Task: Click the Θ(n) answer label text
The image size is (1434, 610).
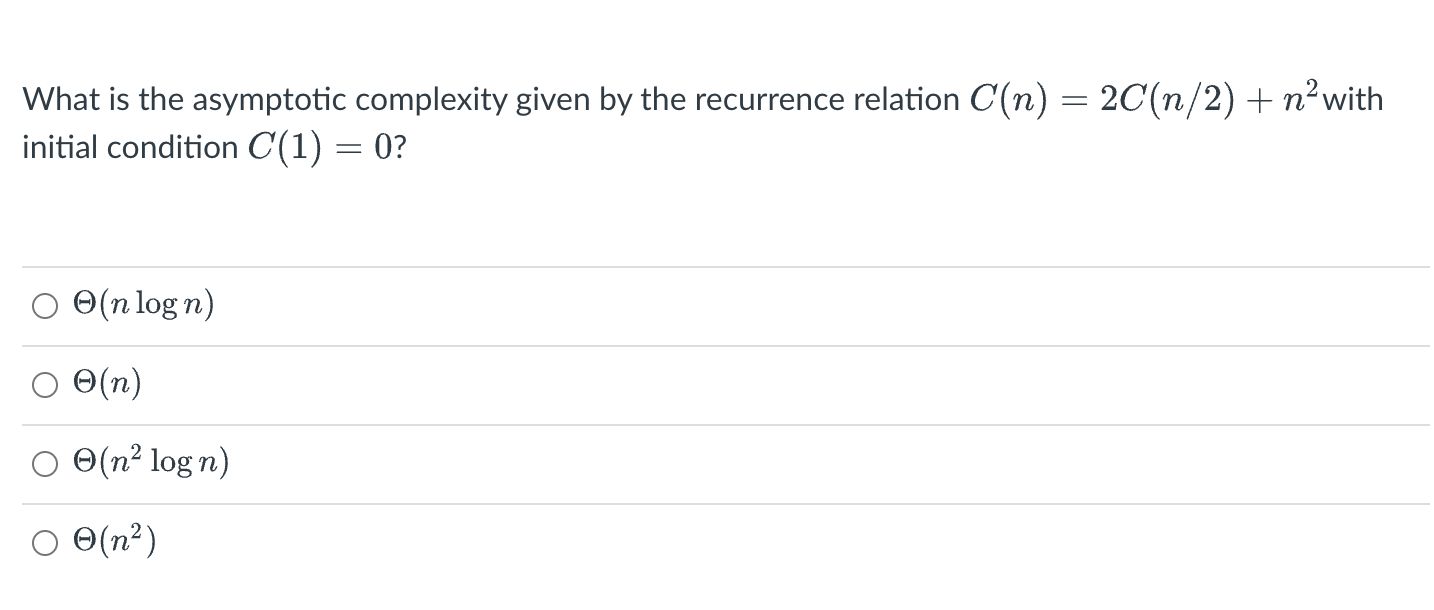Action: [107, 384]
